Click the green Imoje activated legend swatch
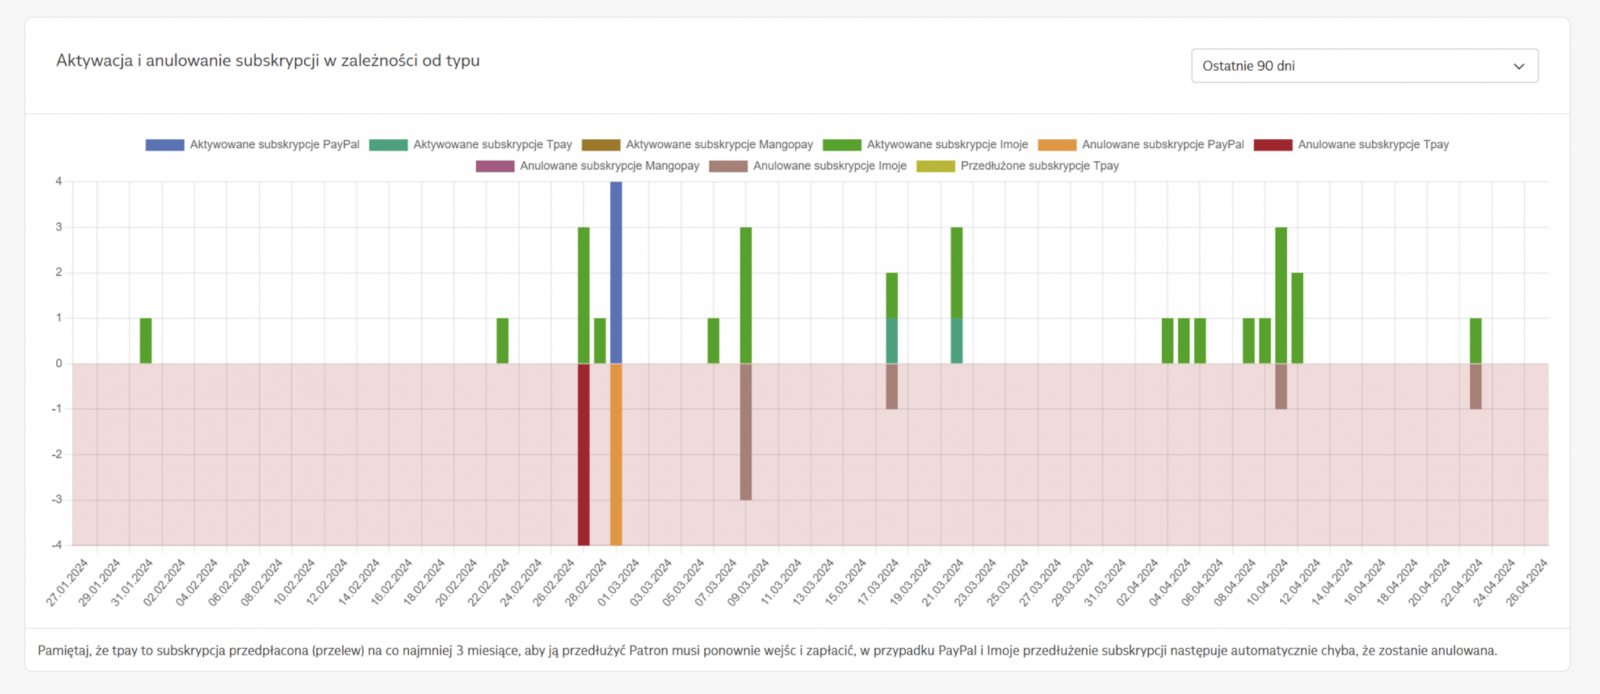 click(842, 145)
